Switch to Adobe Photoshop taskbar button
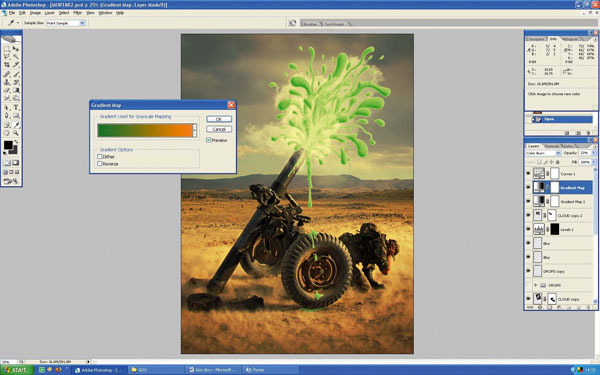This screenshot has width=600, height=375. click(x=99, y=370)
